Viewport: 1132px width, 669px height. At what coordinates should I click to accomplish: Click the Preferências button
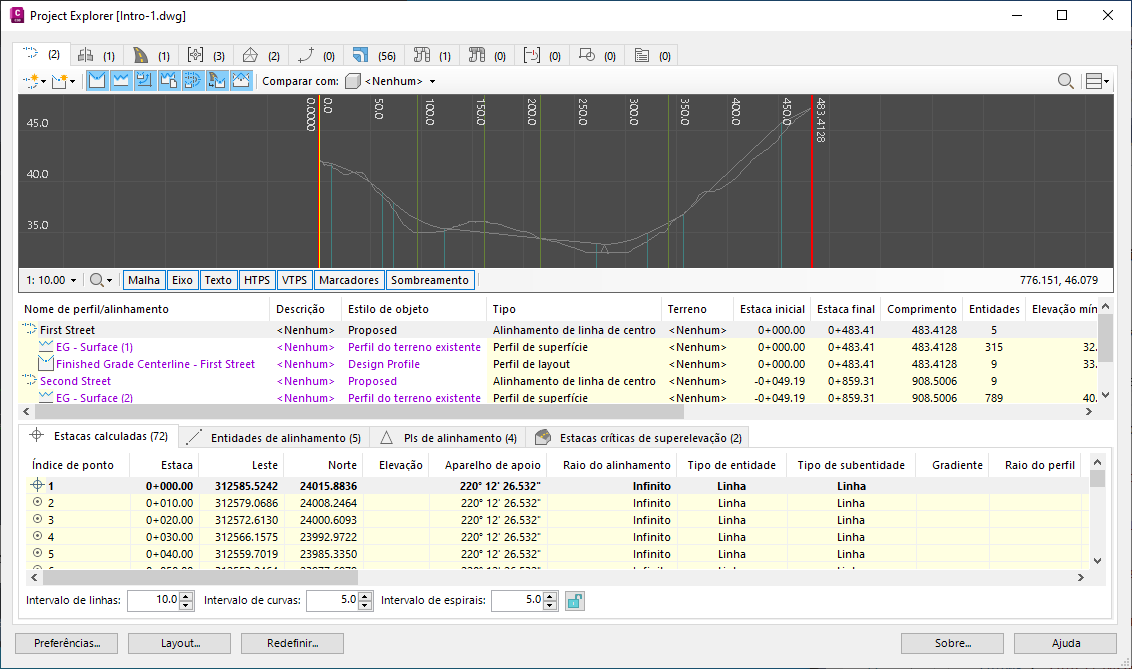[67, 643]
